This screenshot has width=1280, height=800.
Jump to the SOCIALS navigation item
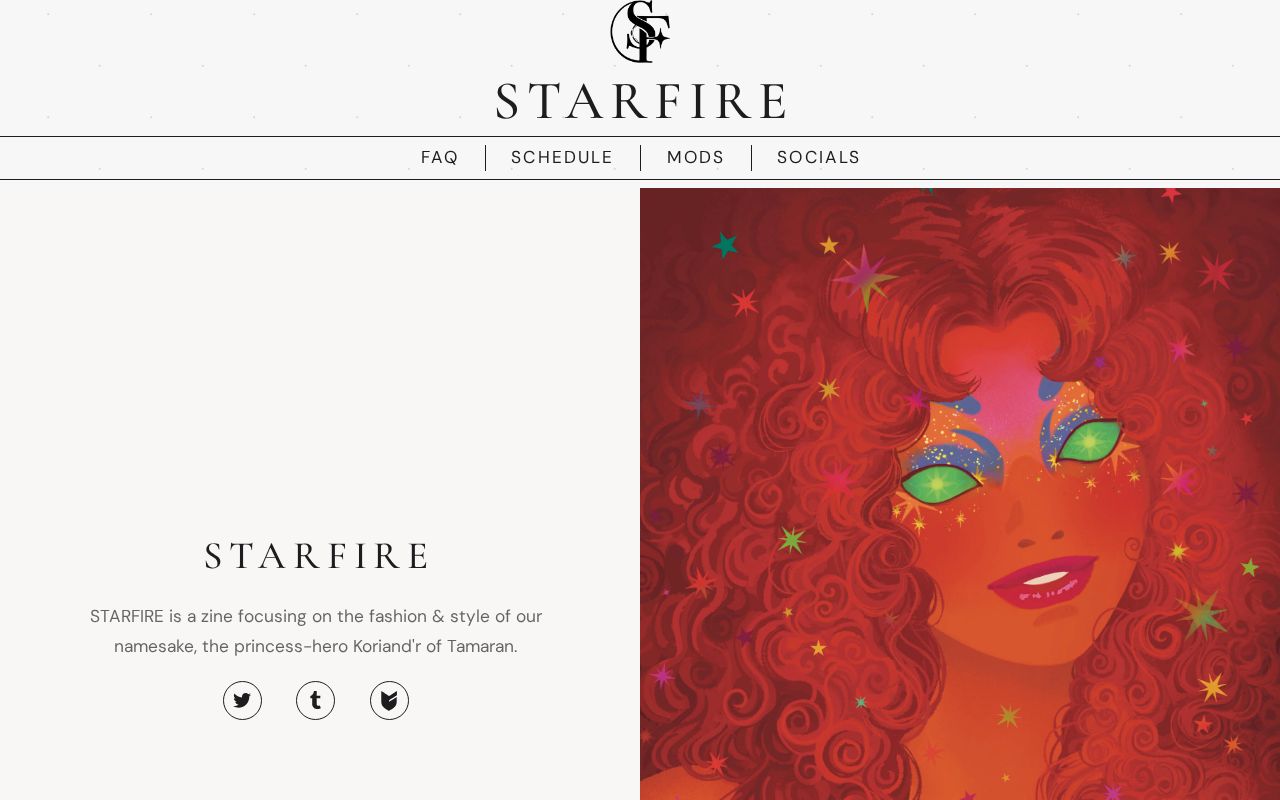pyautogui.click(x=818, y=157)
